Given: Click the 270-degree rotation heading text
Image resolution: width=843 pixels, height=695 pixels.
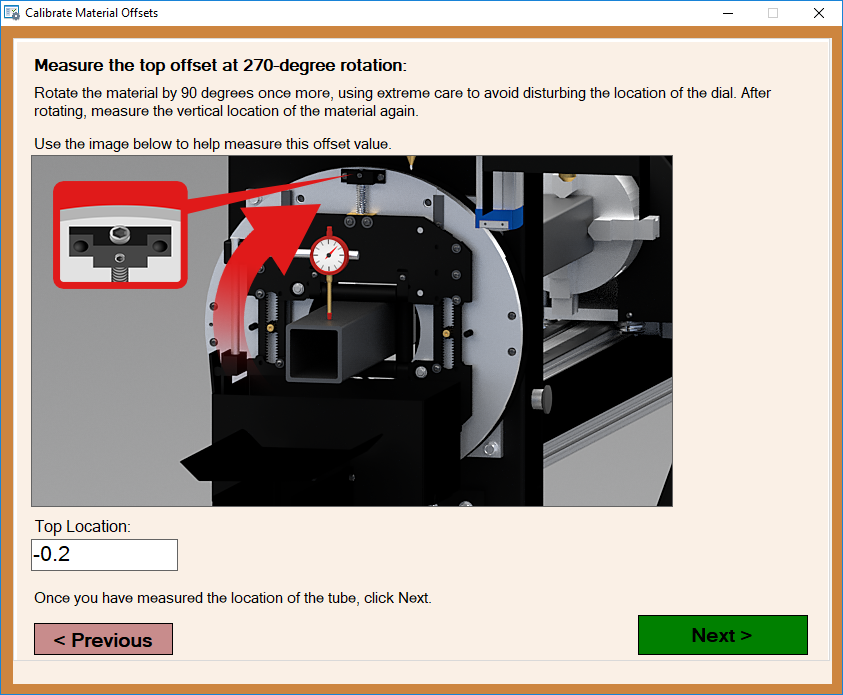Looking at the screenshot, I should (220, 66).
